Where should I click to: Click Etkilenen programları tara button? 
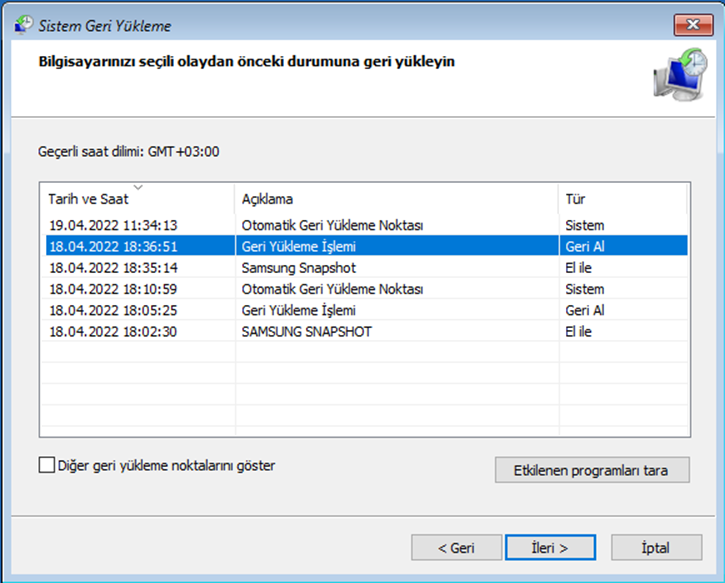tap(592, 470)
